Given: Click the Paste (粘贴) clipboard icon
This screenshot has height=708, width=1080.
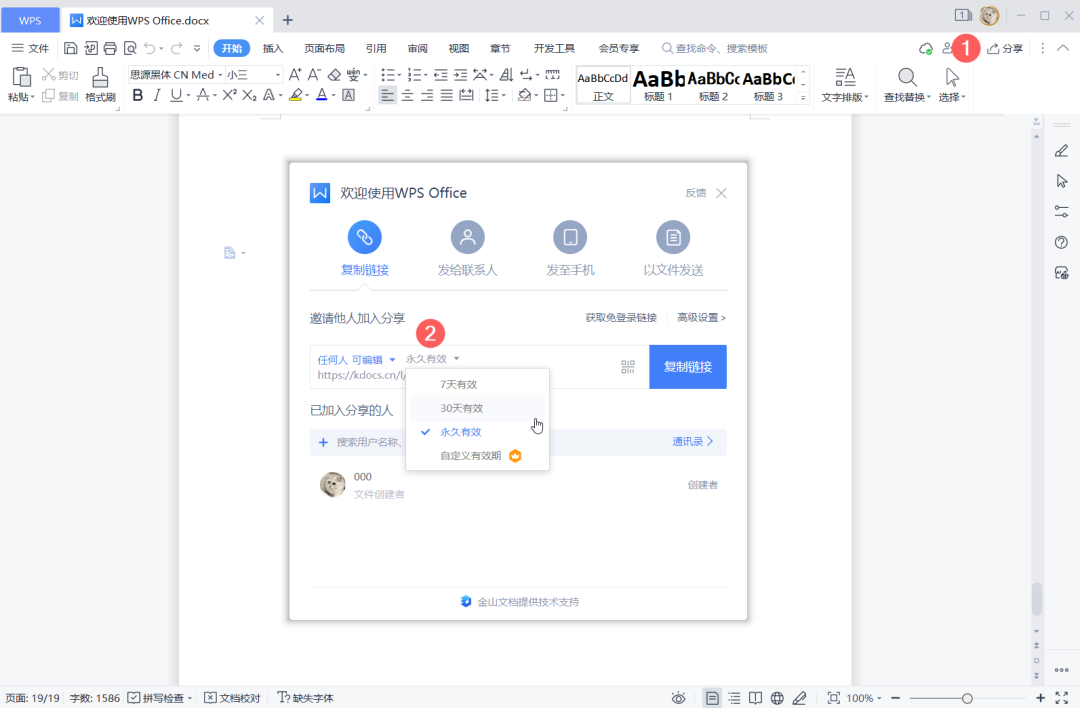Looking at the screenshot, I should [x=21, y=78].
